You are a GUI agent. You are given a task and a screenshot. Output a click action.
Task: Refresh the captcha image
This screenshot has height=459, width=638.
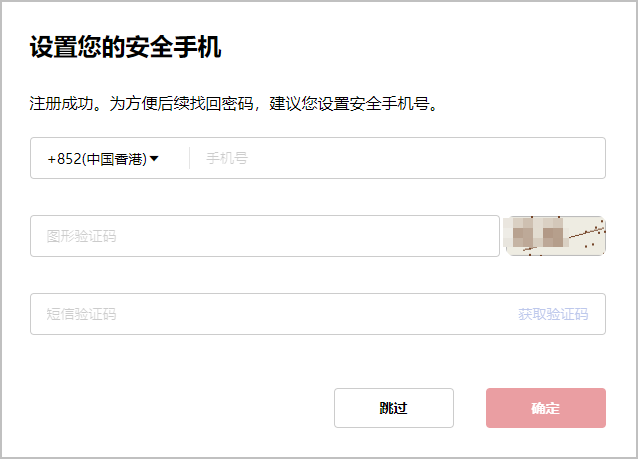coord(555,236)
